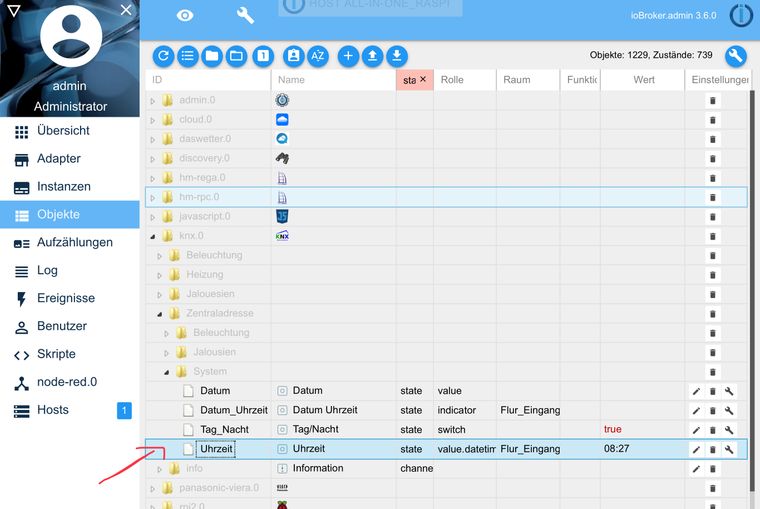Viewport: 760px width, 509px height.
Task: Open settings wrench for Datum_Uhrzeit row
Action: [729, 411]
